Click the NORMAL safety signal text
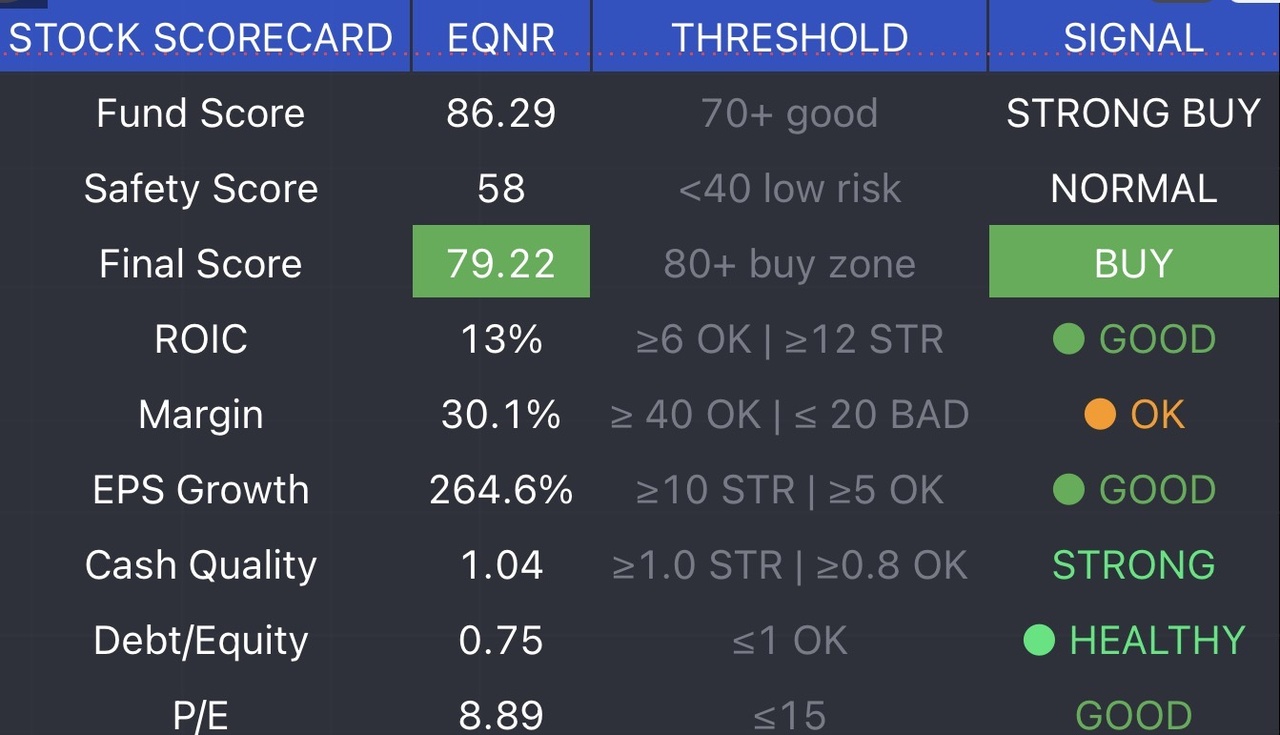1280x735 pixels. (x=1134, y=188)
